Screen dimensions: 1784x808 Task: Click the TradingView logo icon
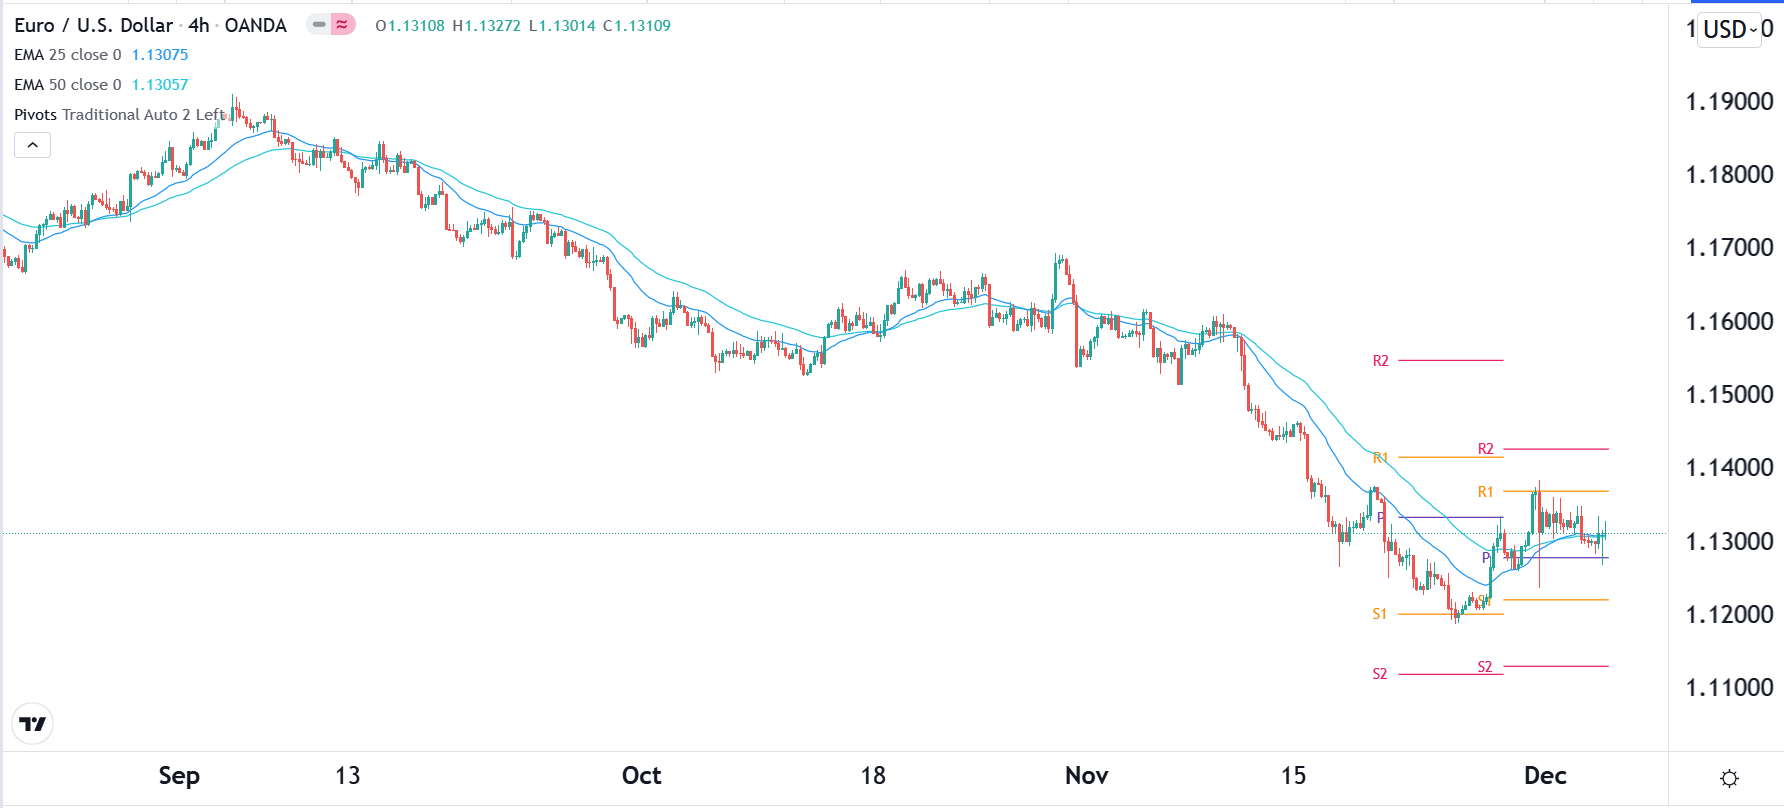coord(33,724)
